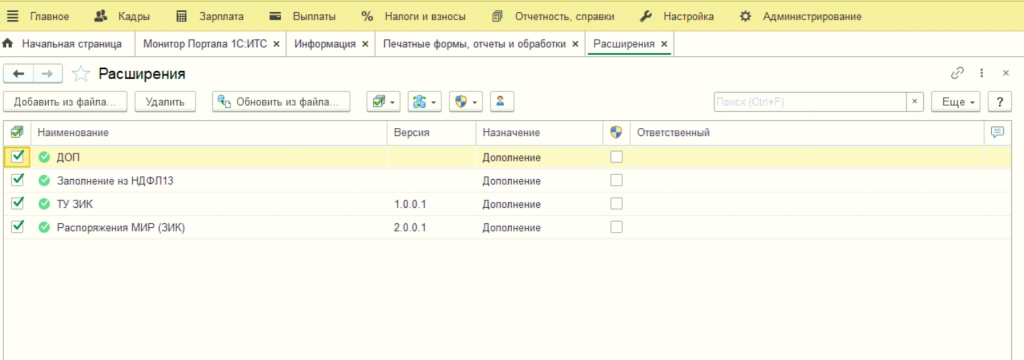Click the Обновить из файла... button
1024x360 pixels.
pos(281,102)
